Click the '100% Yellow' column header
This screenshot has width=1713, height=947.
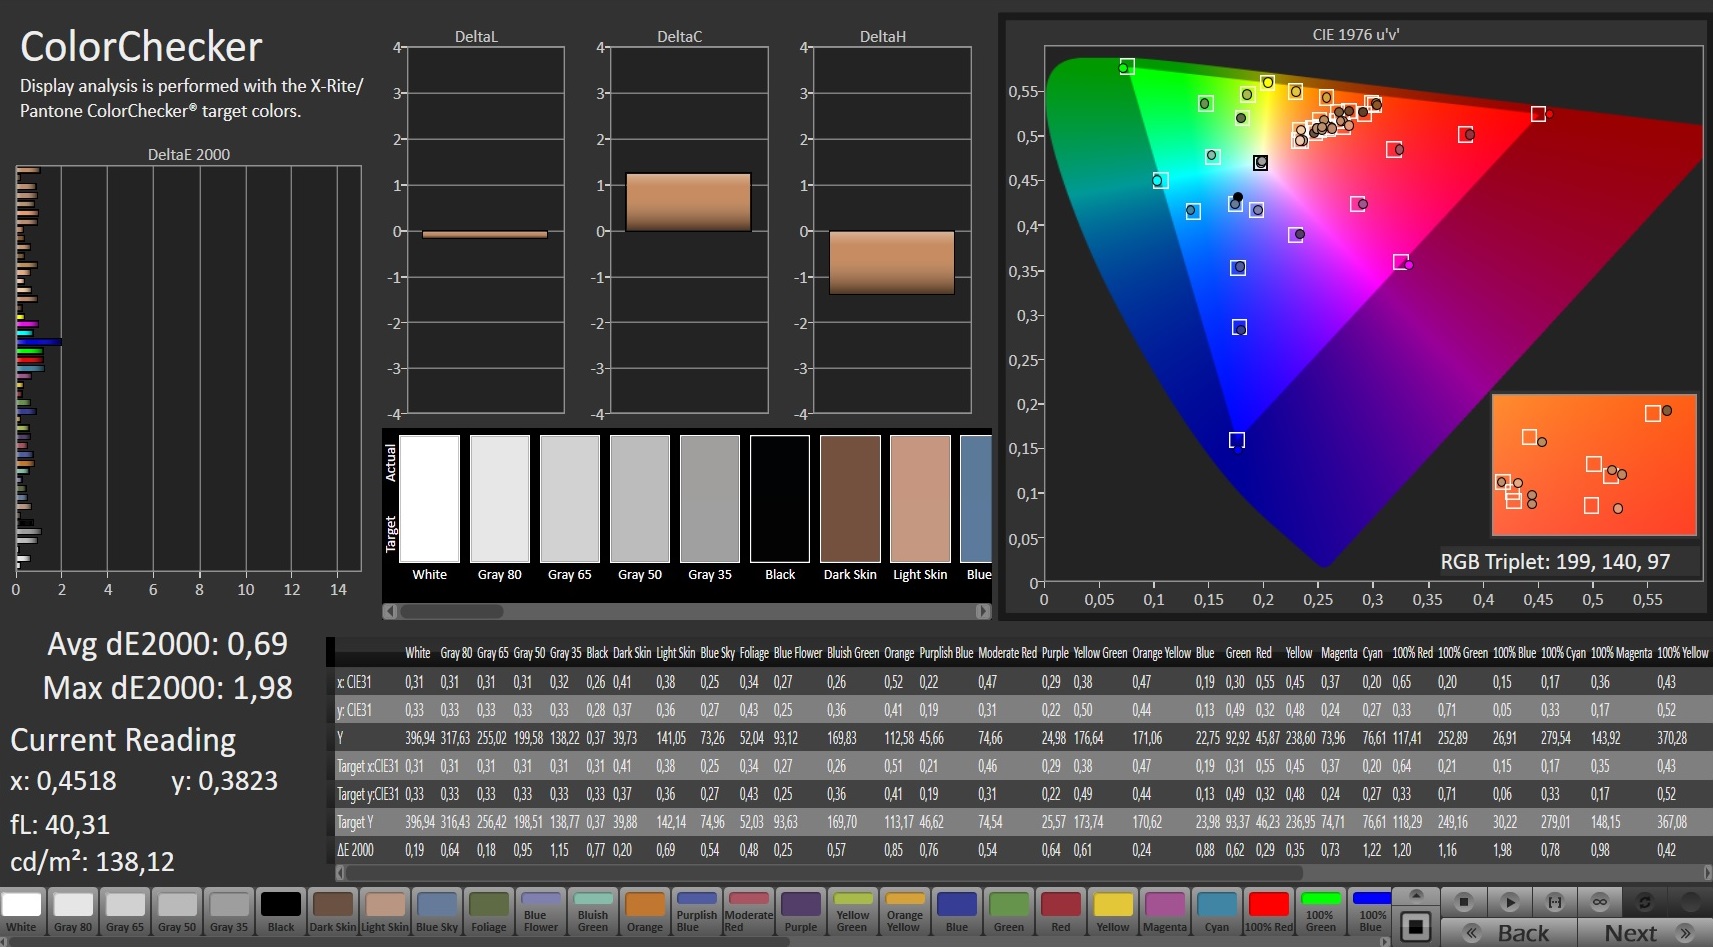[x=1682, y=653]
